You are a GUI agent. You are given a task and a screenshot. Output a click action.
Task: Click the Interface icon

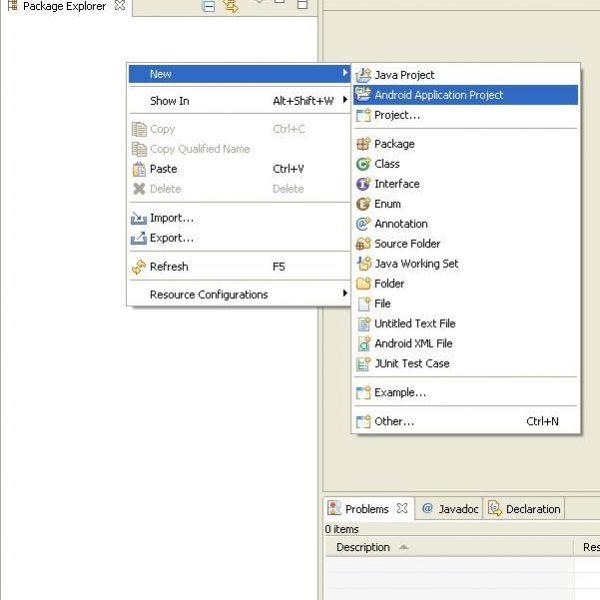[x=363, y=184]
